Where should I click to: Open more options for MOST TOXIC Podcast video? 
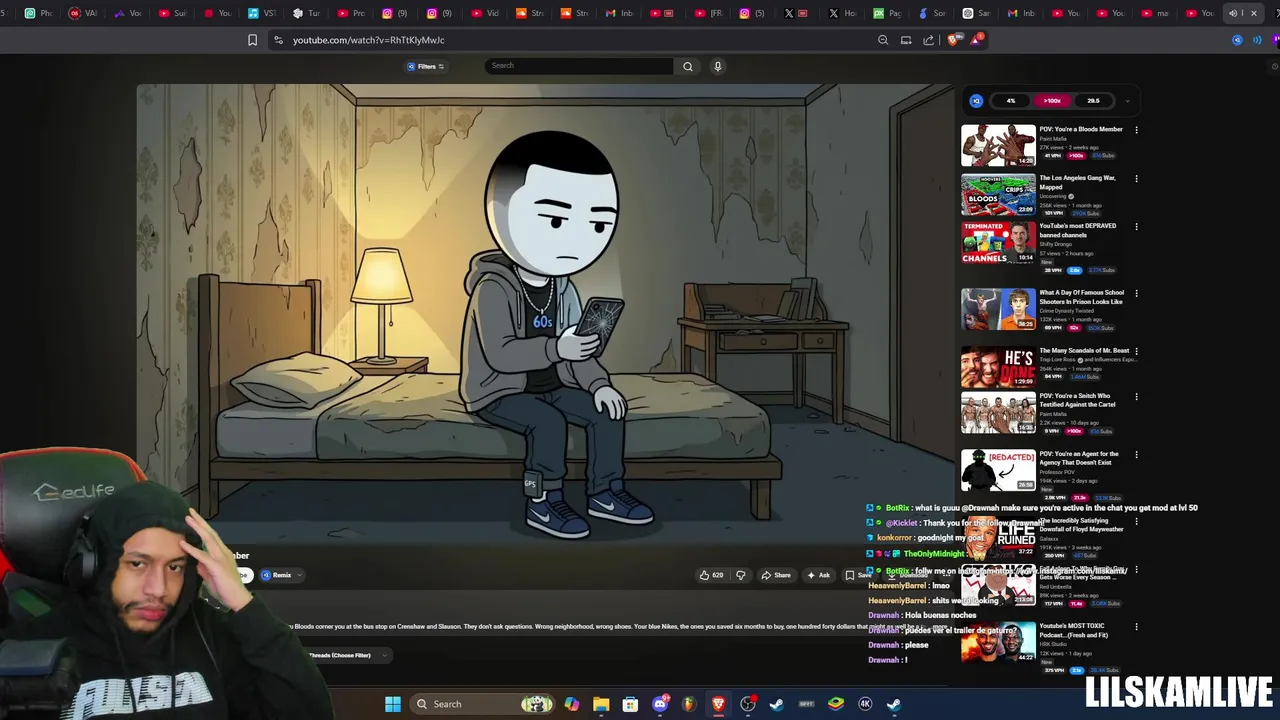pos(1136,628)
